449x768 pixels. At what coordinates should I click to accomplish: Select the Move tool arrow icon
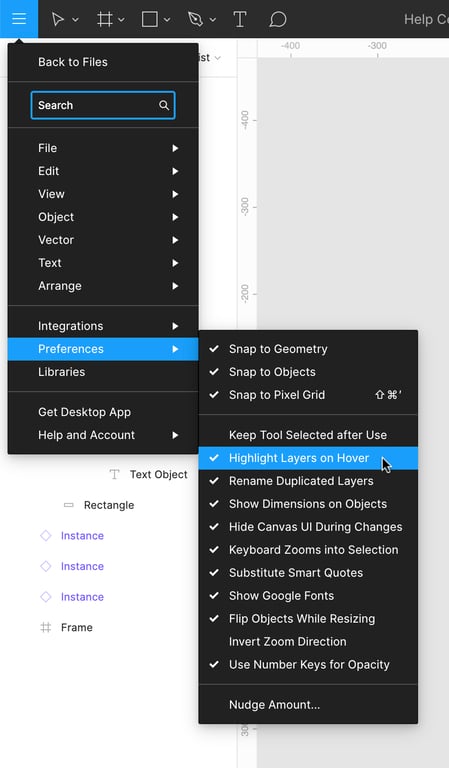[x=58, y=19]
